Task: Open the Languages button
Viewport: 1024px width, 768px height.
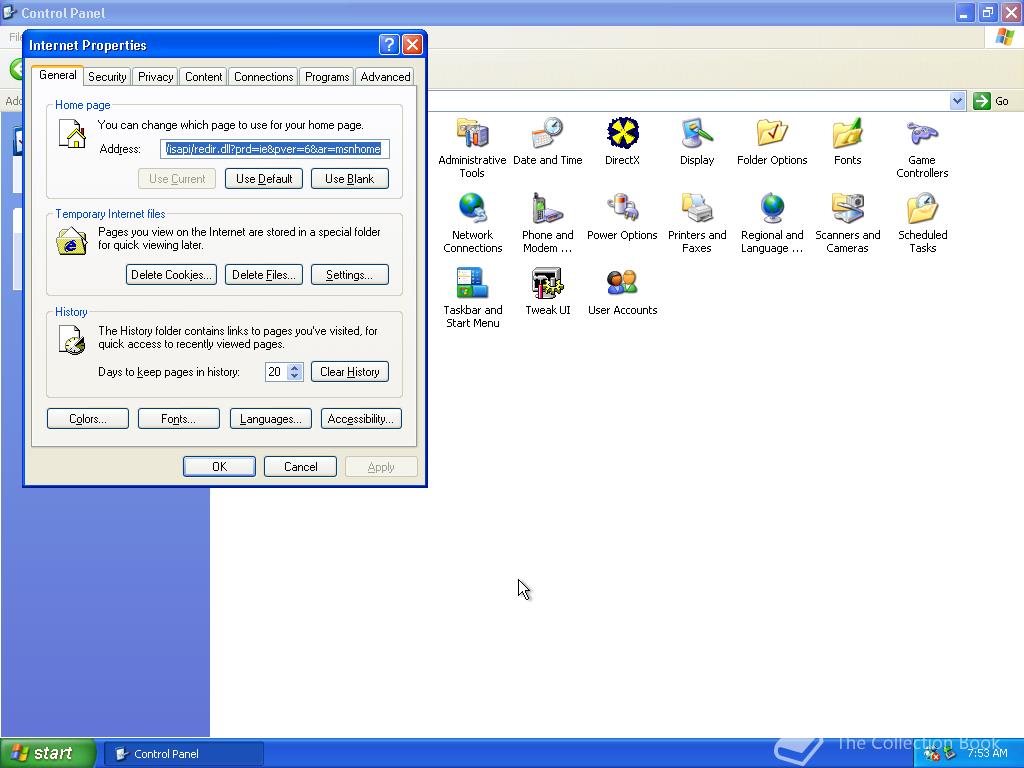Action: pos(270,419)
